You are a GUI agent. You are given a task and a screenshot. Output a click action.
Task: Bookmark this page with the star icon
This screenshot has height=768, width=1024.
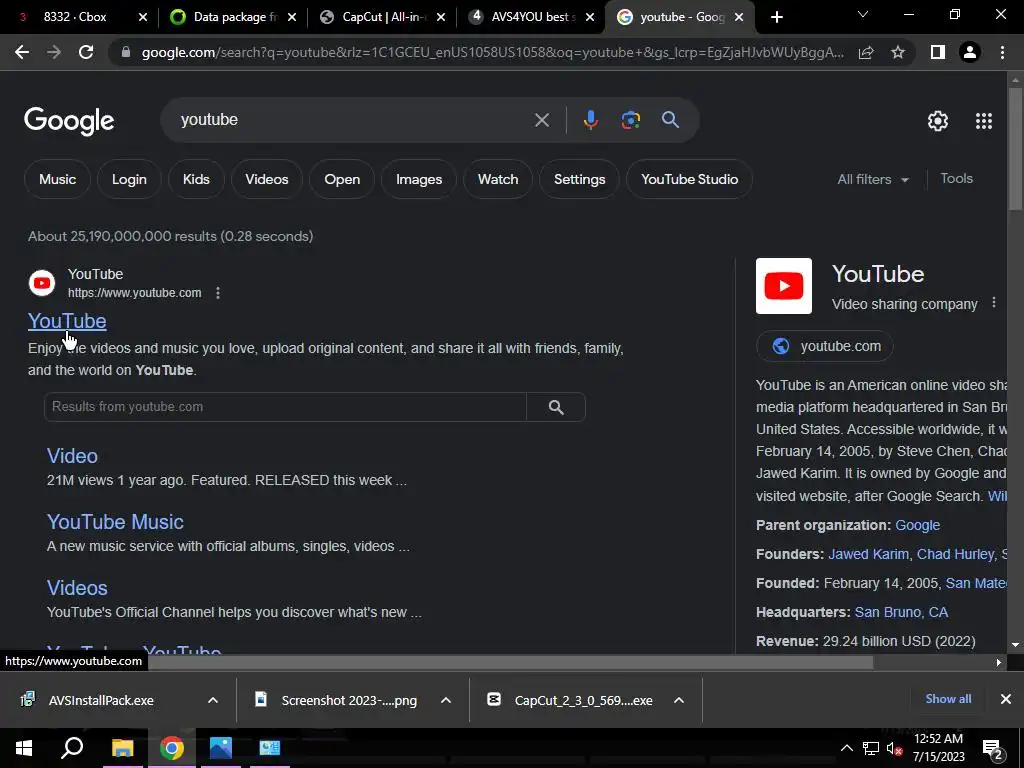point(898,52)
